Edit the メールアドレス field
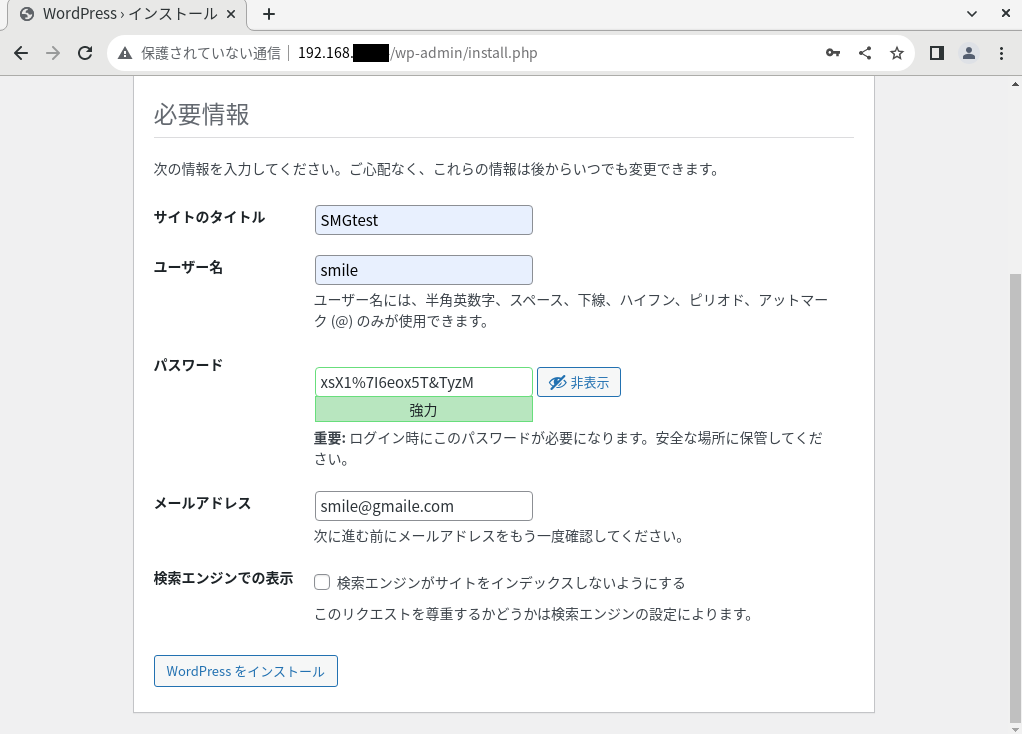Screen dimensions: 1022x734 424,506
